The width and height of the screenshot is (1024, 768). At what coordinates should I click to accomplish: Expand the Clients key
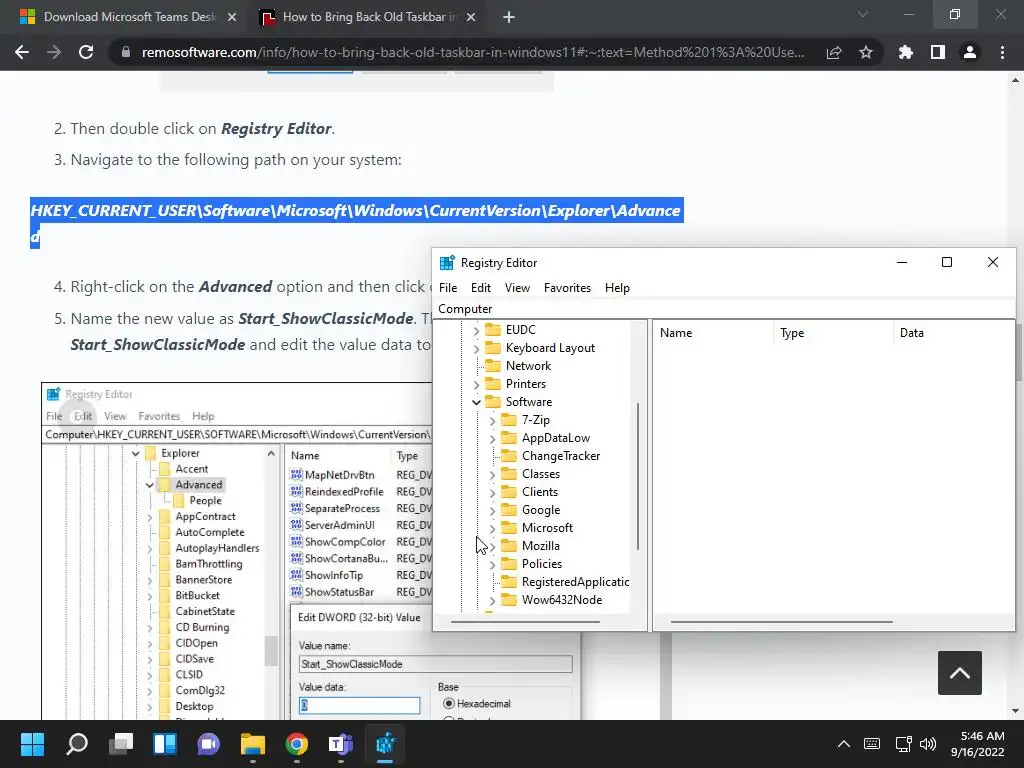coord(492,492)
